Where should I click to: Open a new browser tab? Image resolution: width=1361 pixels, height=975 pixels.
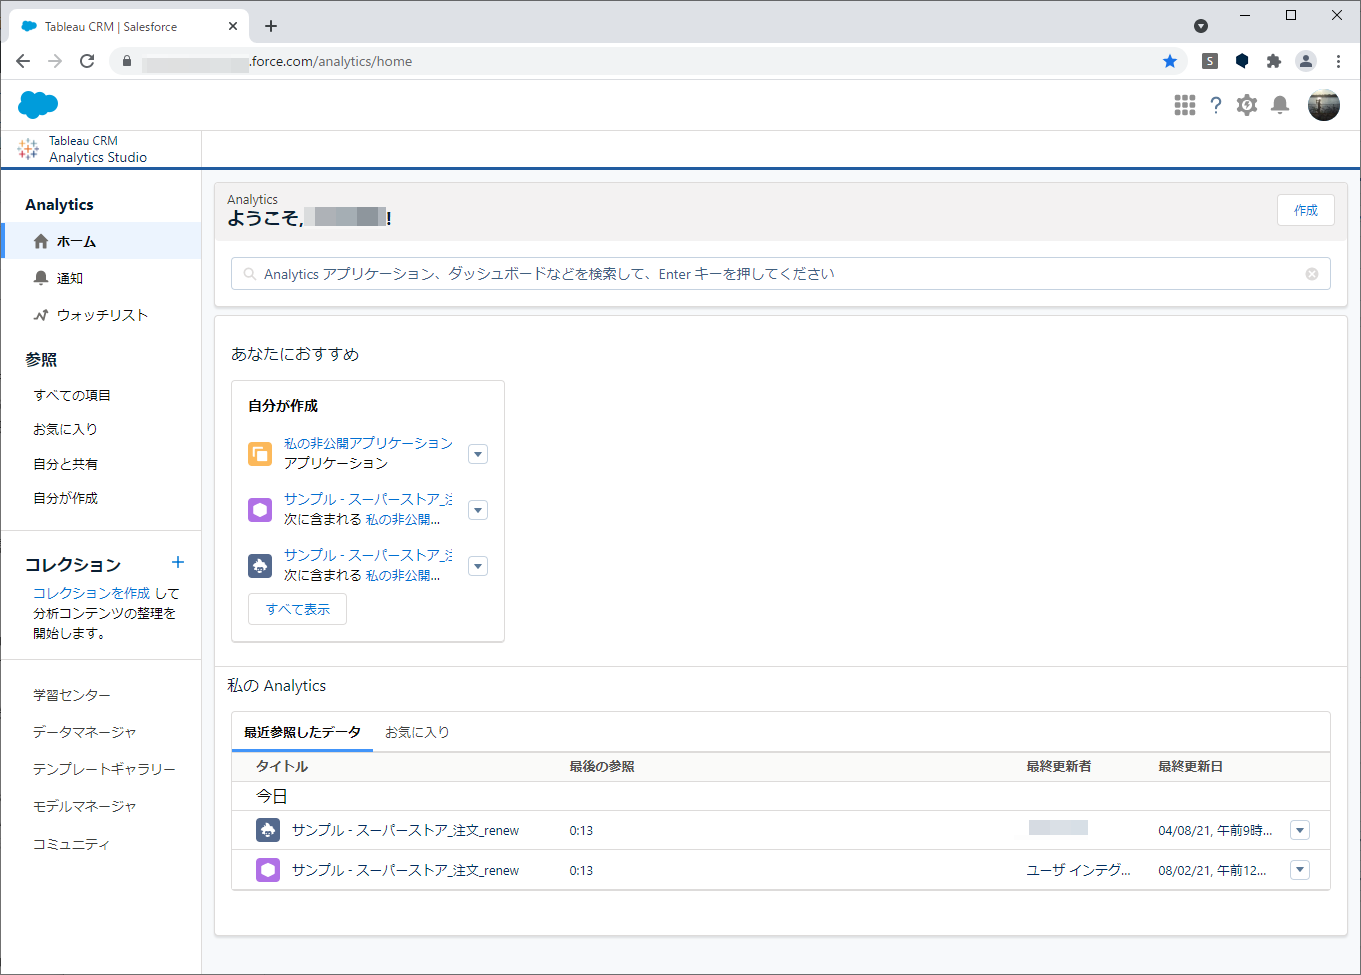coord(271,26)
